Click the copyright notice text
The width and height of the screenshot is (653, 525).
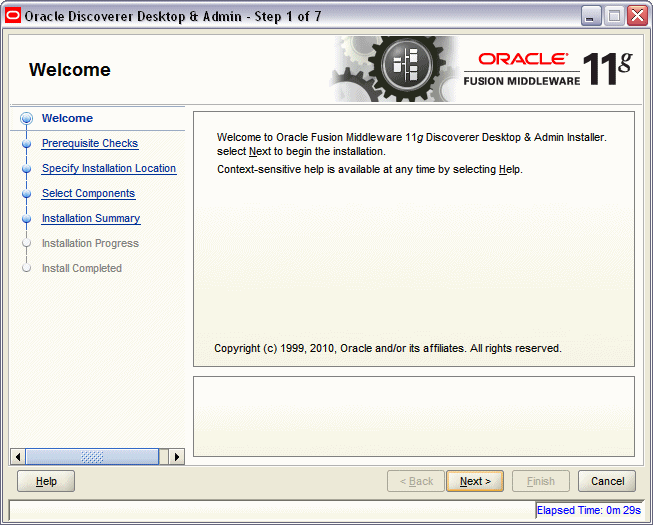click(388, 348)
